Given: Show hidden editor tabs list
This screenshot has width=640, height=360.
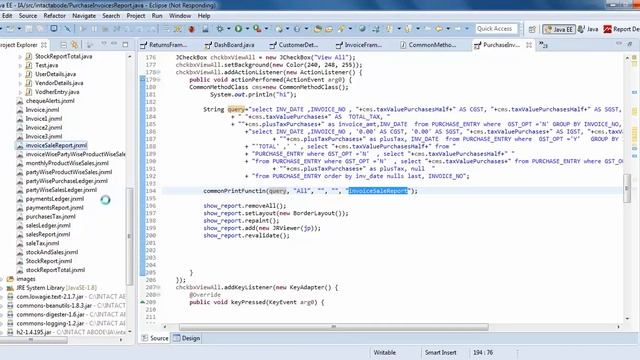Looking at the screenshot, I should (543, 44).
